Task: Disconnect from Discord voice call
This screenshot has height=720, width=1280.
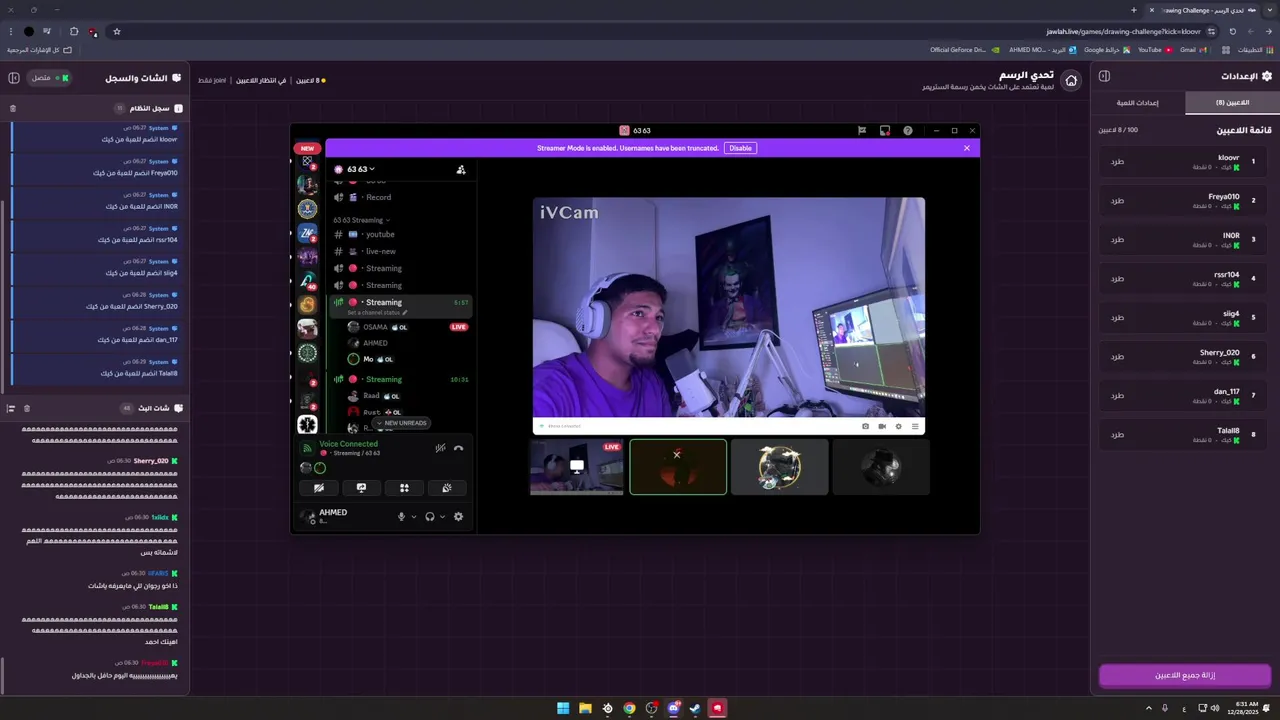Action: pyautogui.click(x=458, y=448)
